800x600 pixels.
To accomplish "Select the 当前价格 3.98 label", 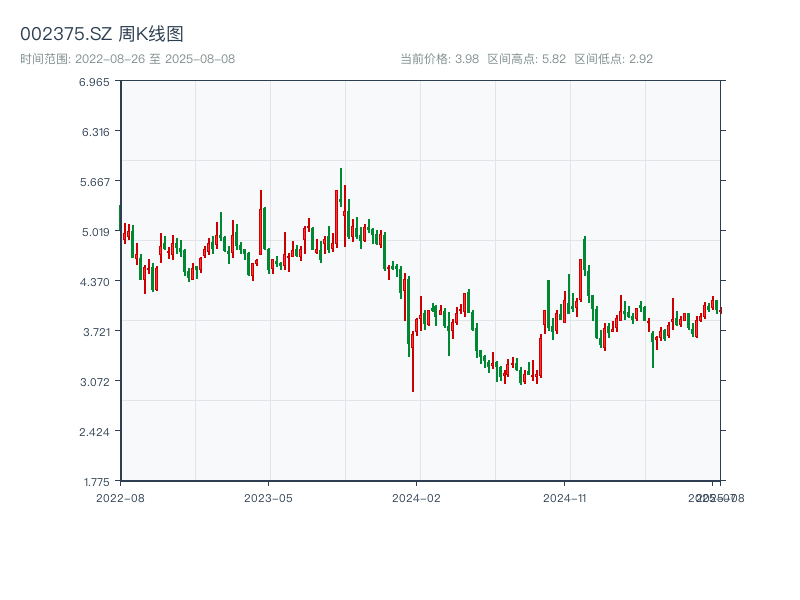I will (x=439, y=59).
